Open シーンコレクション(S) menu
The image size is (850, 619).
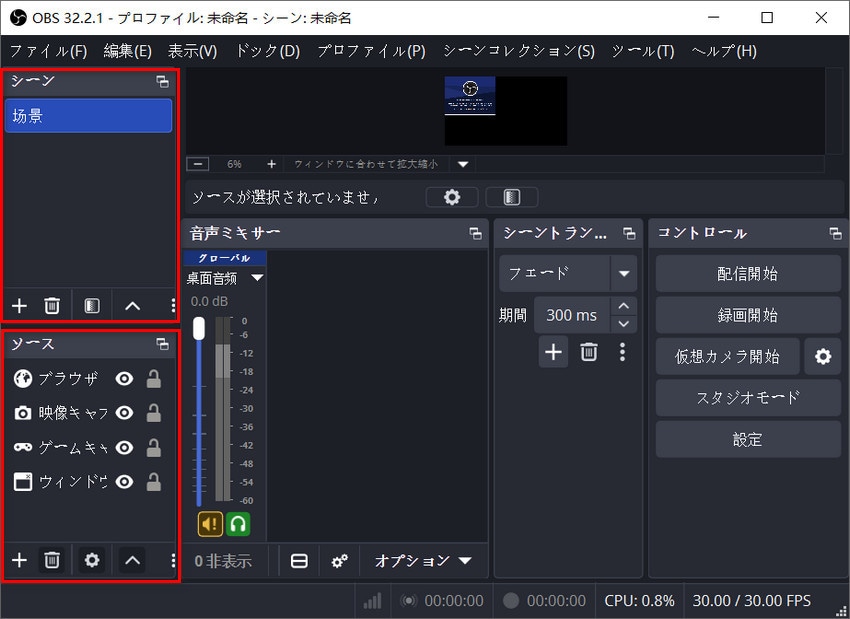(x=519, y=51)
